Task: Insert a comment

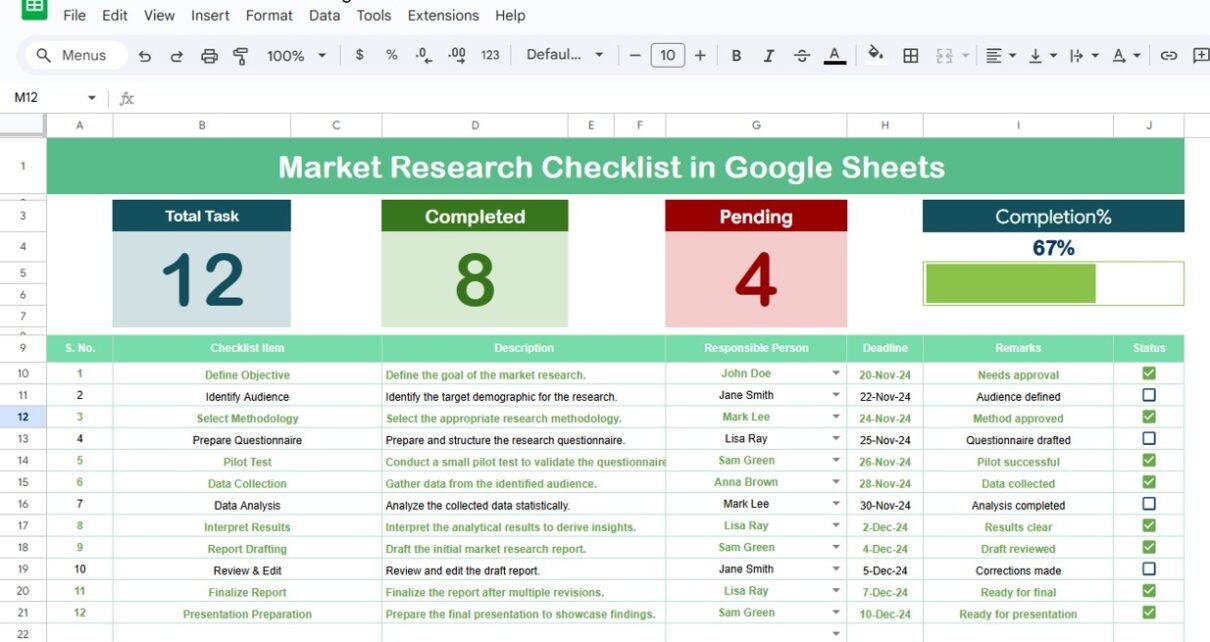Action: [1201, 56]
